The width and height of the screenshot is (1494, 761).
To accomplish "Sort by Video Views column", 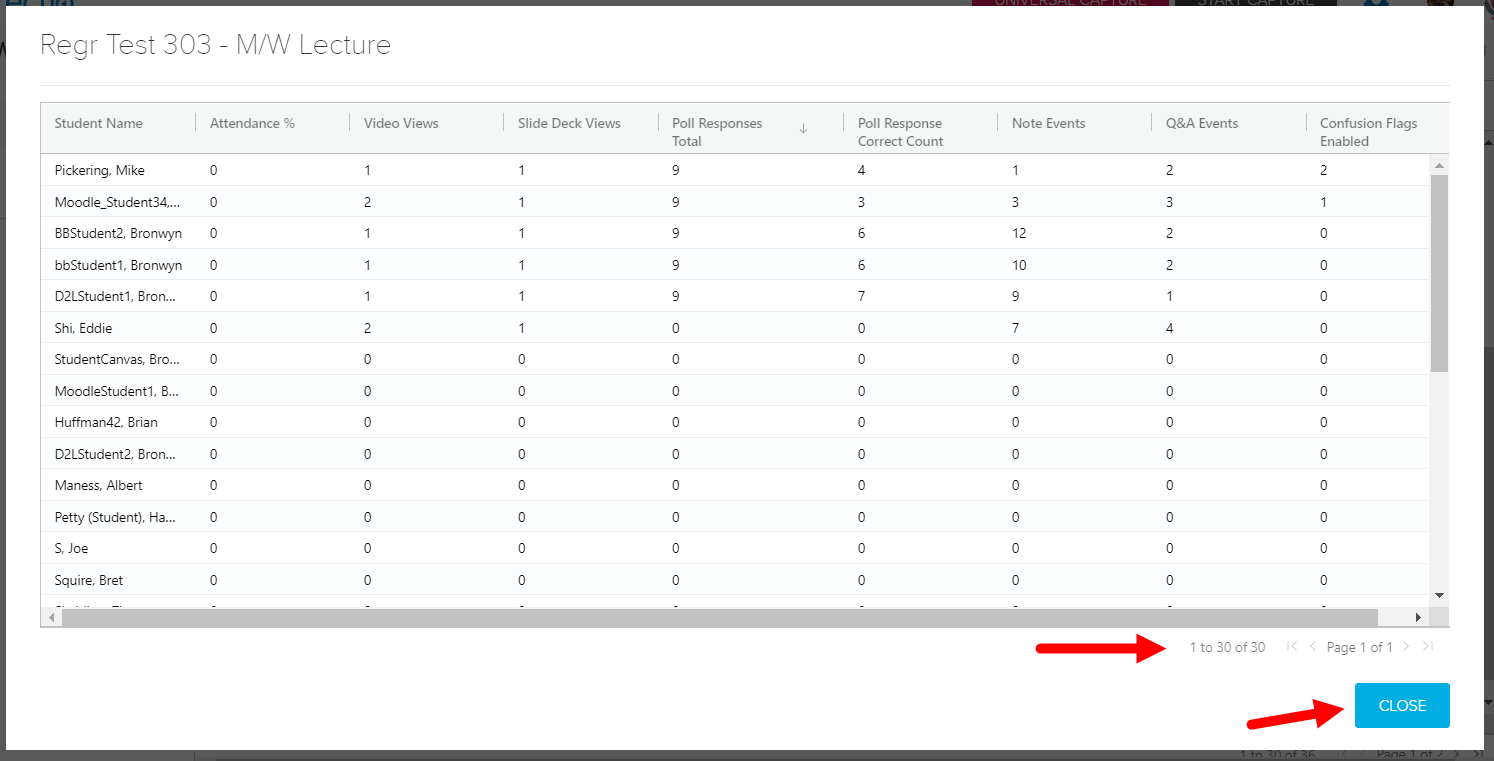I will 401,123.
